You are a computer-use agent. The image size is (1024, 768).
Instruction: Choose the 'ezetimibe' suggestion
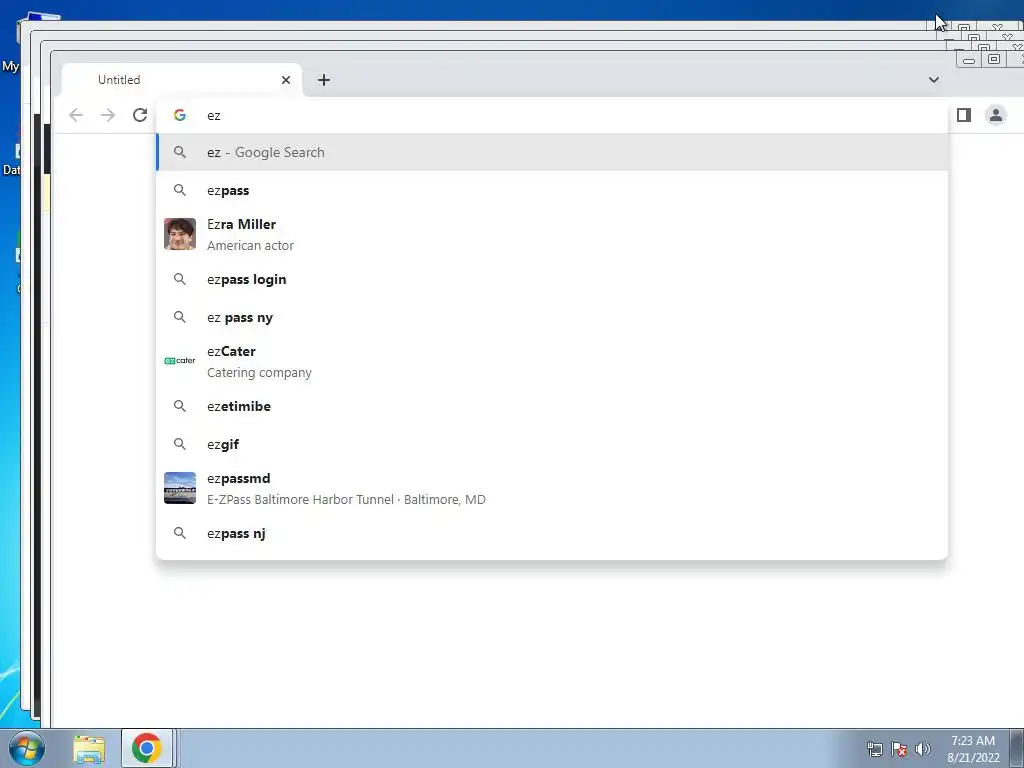[552, 406]
